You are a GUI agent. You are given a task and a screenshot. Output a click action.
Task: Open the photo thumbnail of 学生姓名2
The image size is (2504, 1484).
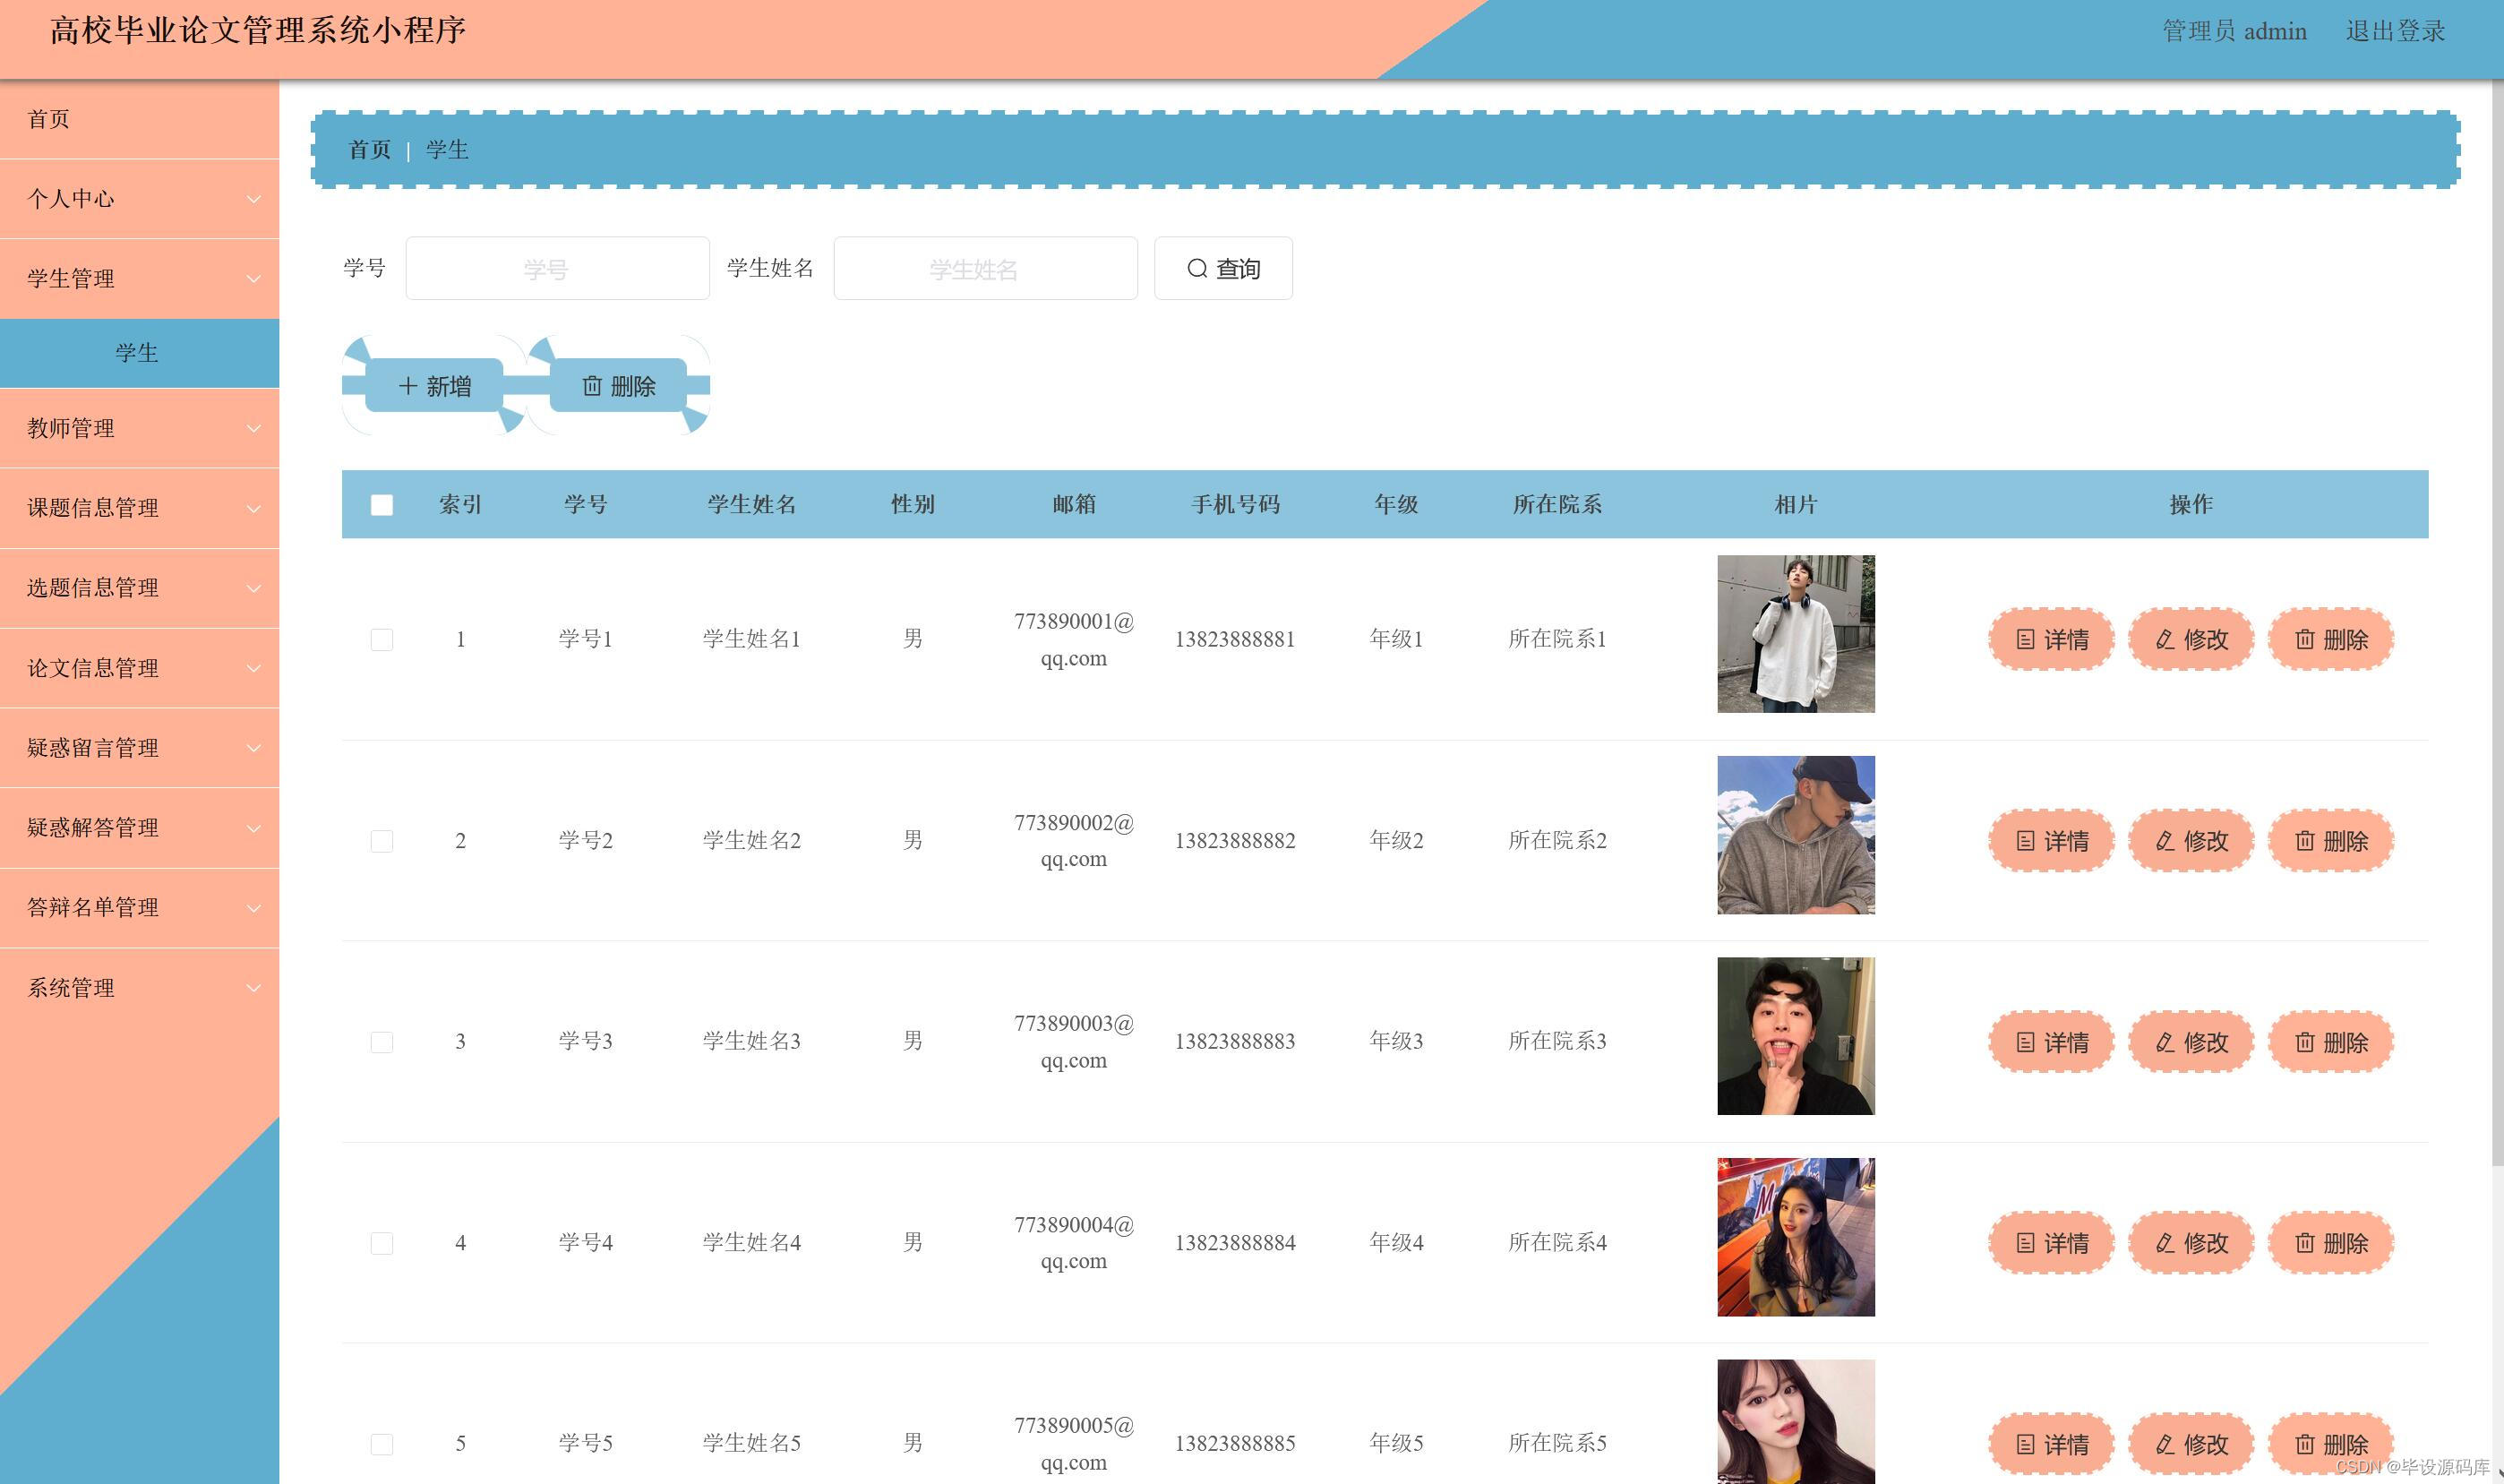tap(1795, 835)
